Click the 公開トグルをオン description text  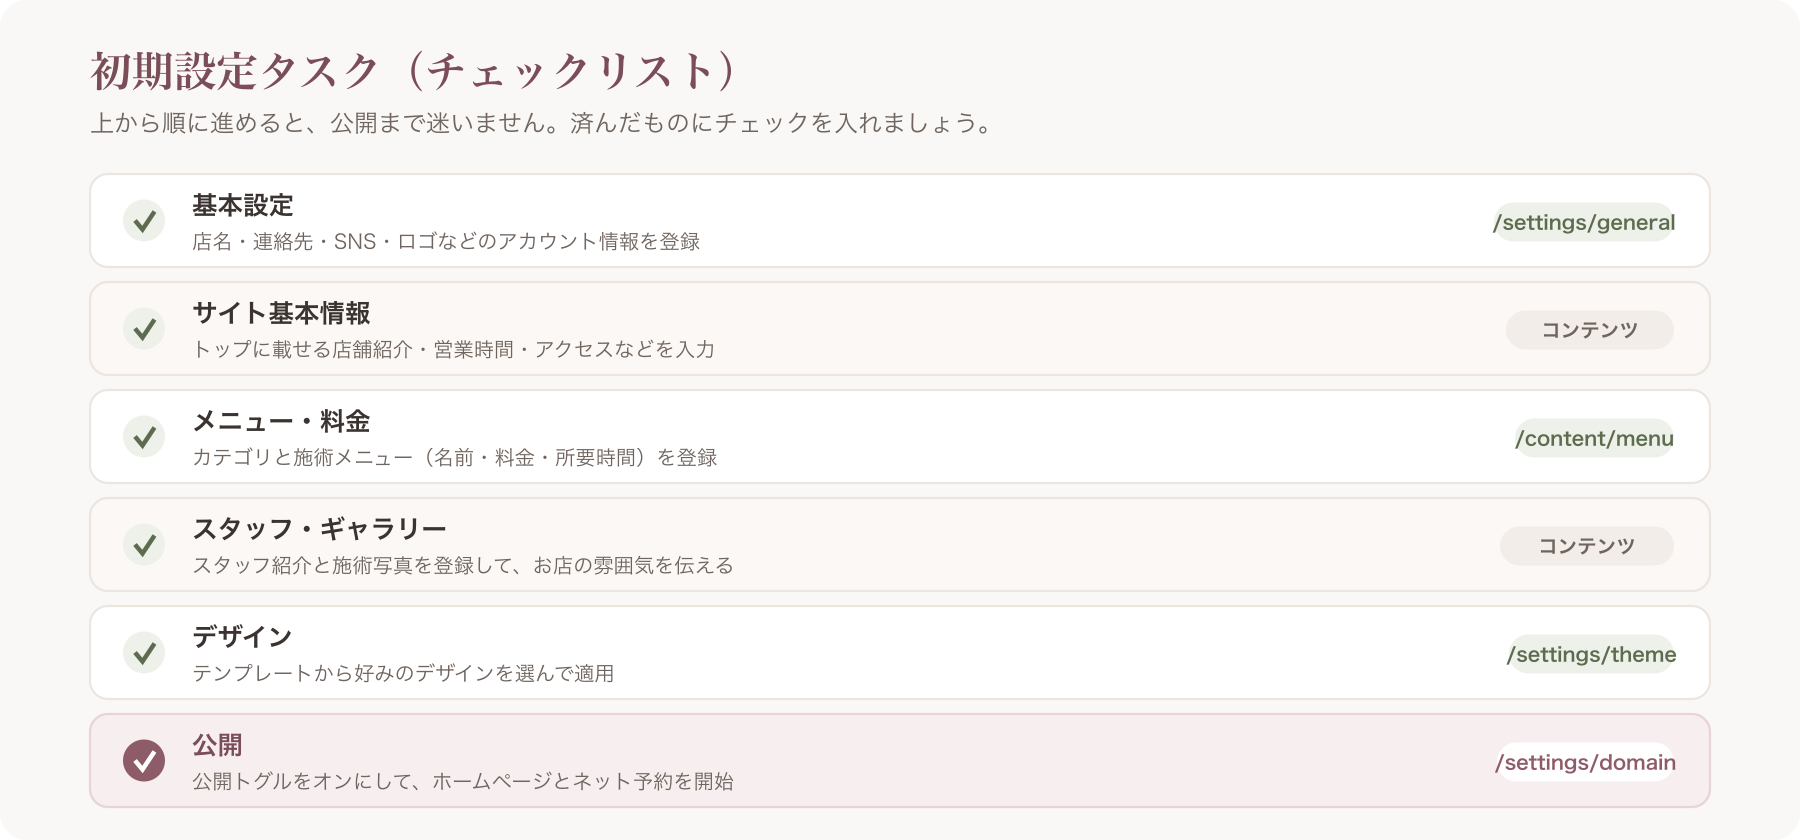(x=463, y=781)
